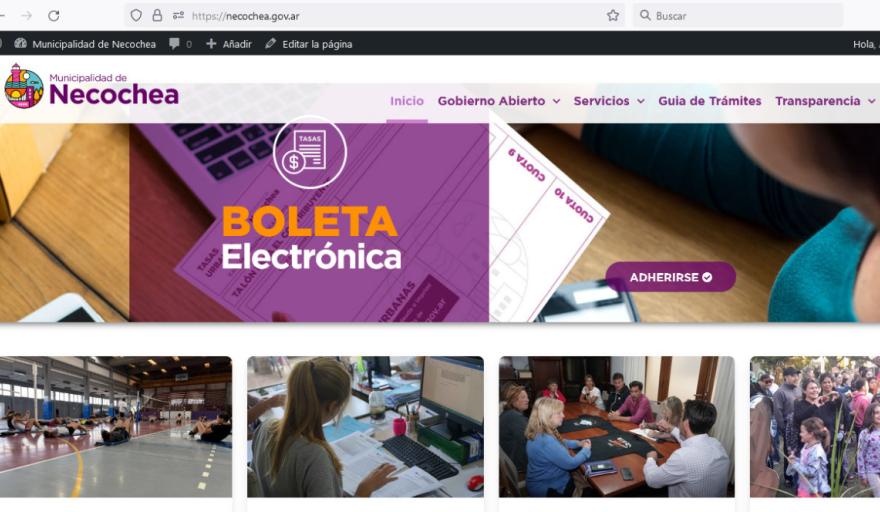Click the ADHERIRSE button
Image resolution: width=880 pixels, height=512 pixels.
click(x=671, y=277)
